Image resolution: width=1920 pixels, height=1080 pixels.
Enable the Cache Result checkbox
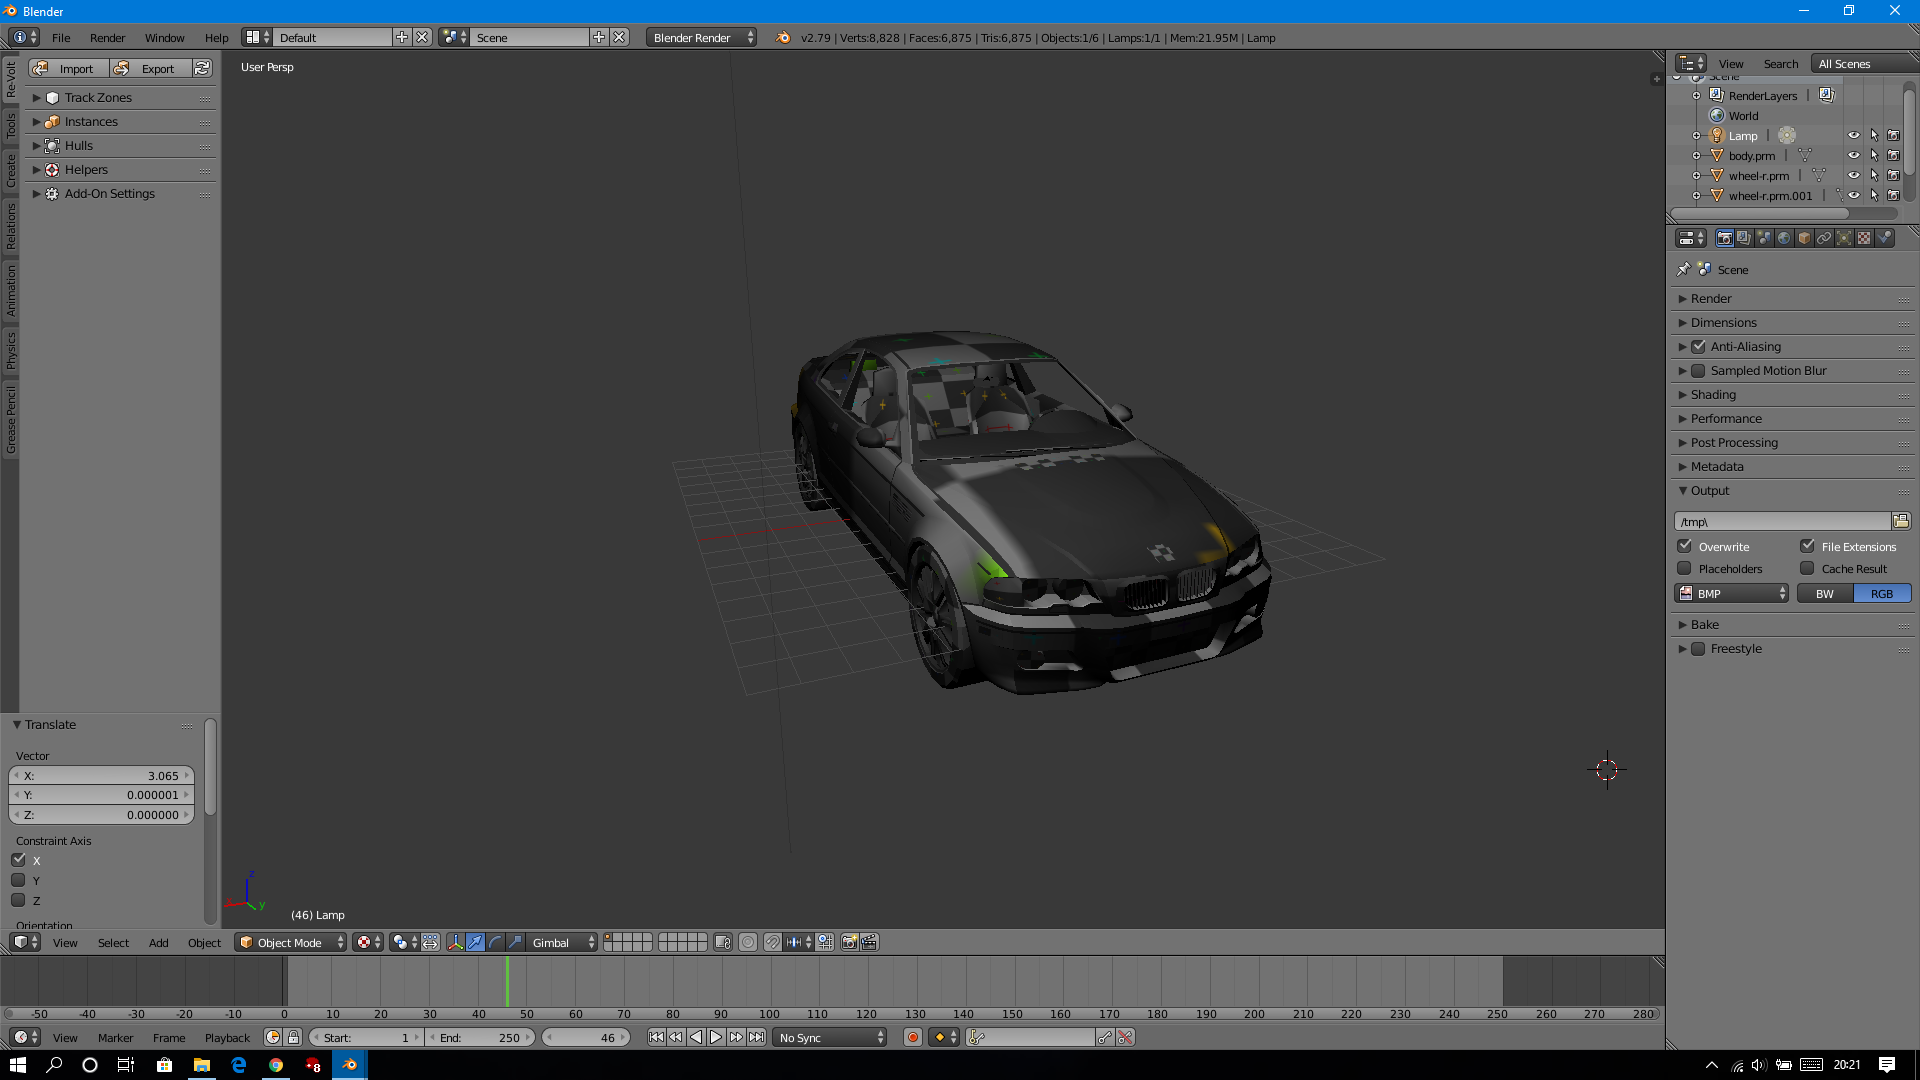coord(1808,568)
